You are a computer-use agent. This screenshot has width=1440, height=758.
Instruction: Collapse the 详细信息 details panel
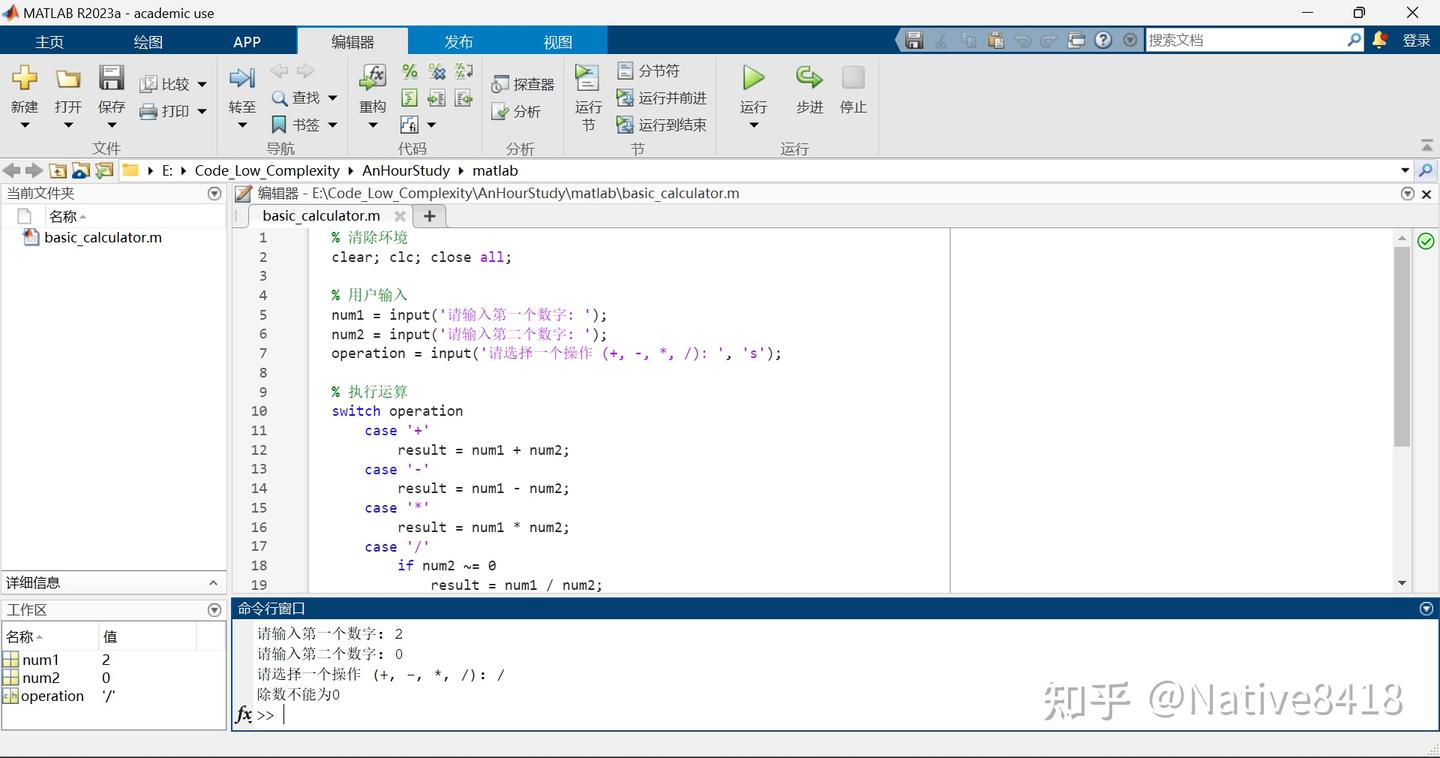[213, 583]
